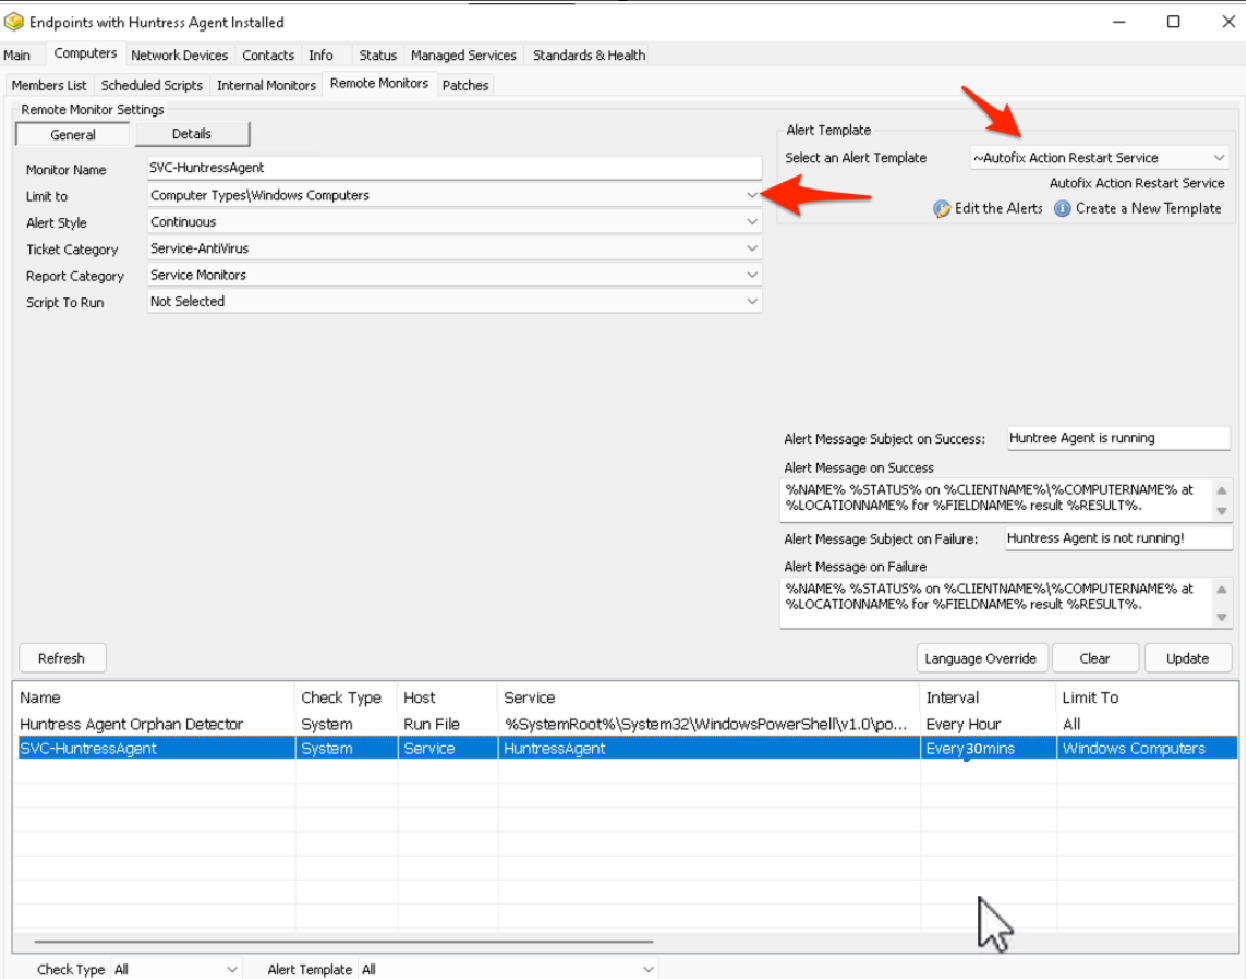Click the Edit the Alerts pencil icon
Viewport: 1246px width, 979px height.
[942, 209]
